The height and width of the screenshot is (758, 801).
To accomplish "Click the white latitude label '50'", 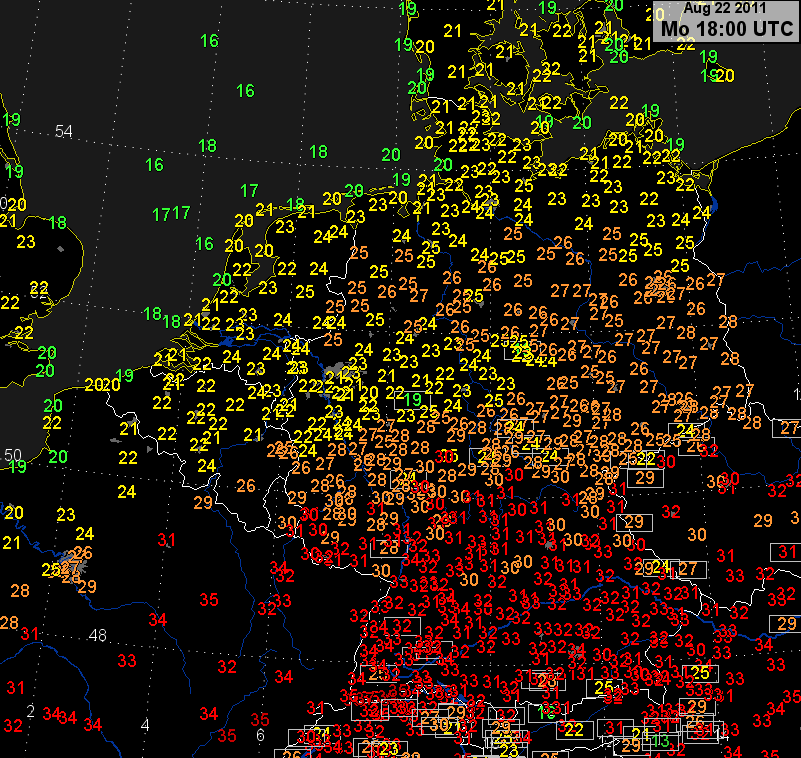I will pyautogui.click(x=13, y=455).
